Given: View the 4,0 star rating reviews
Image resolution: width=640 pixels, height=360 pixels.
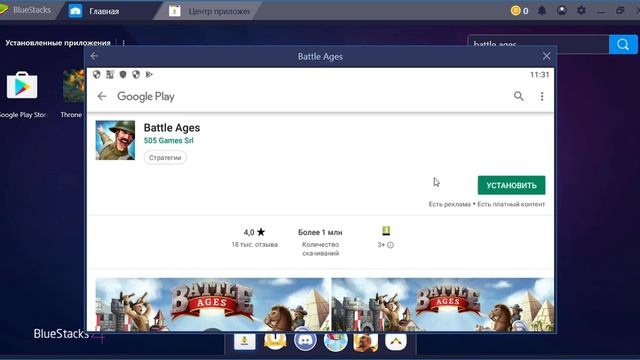Looking at the screenshot, I should [254, 232].
